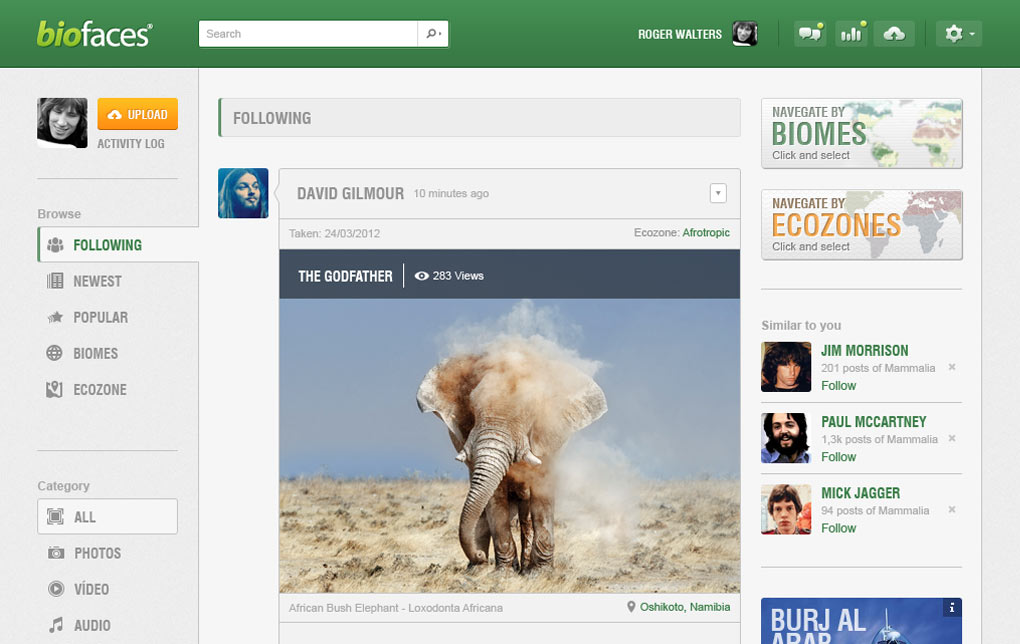1020x644 pixels.
Task: Open Mick Jagger's profile name
Action: 861,493
